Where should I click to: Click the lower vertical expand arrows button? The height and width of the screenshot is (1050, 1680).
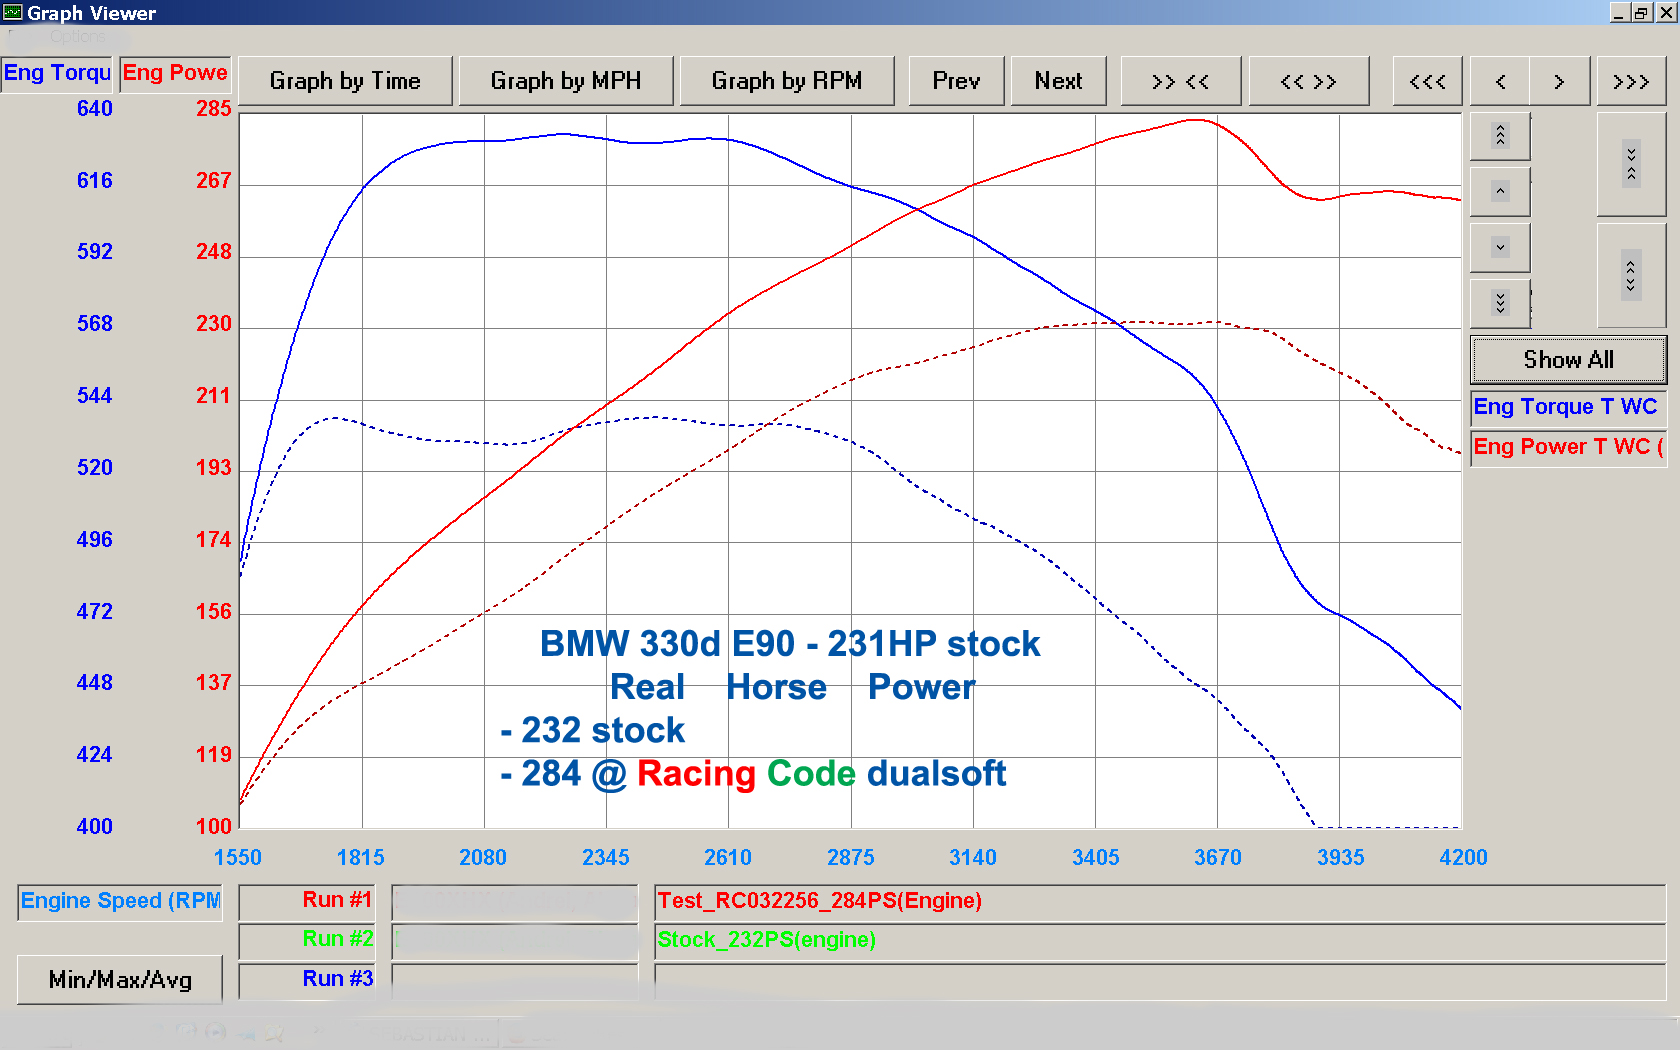[x=1631, y=275]
